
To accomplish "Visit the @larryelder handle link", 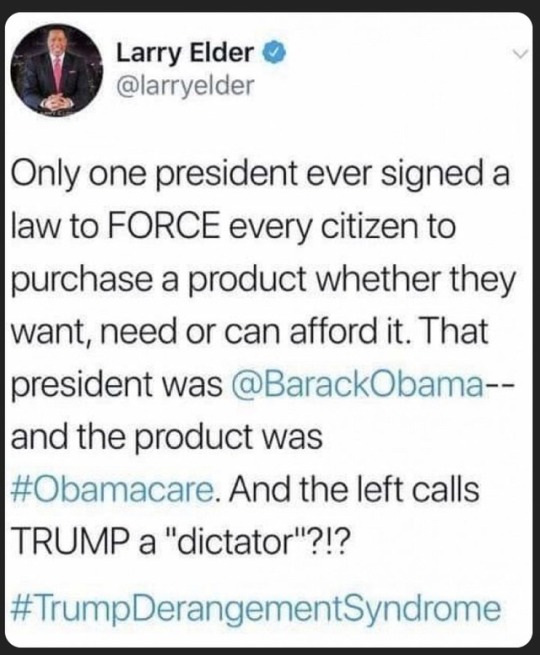I will click(185, 85).
